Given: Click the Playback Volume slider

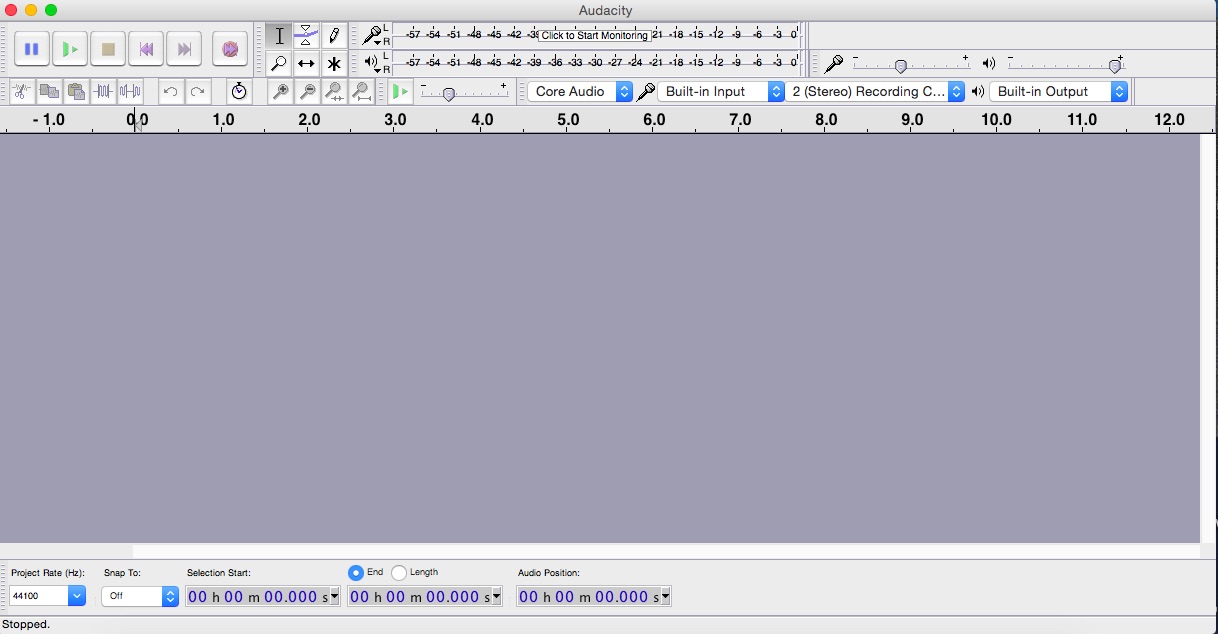Looking at the screenshot, I should (x=1065, y=64).
